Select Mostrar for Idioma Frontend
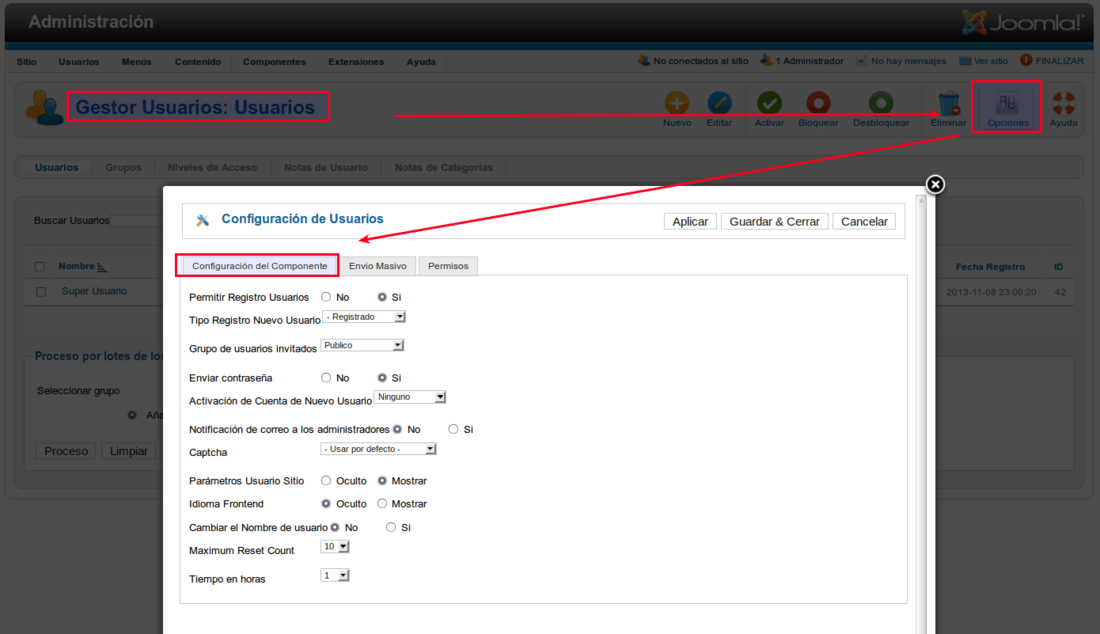This screenshot has height=634, width=1100. (x=382, y=504)
